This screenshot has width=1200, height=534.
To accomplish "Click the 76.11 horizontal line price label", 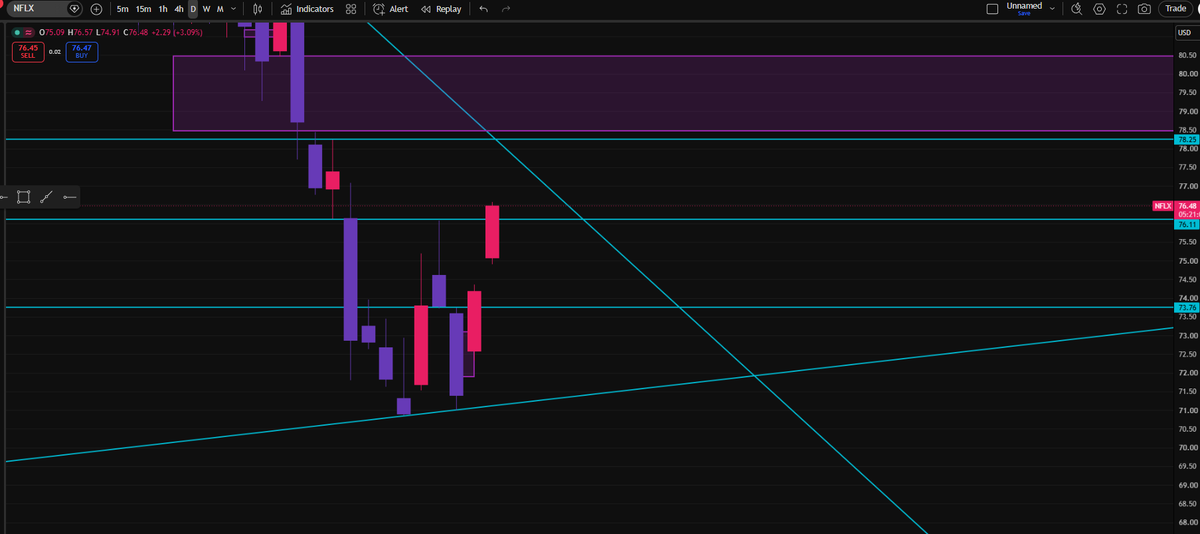I will pos(1186,225).
